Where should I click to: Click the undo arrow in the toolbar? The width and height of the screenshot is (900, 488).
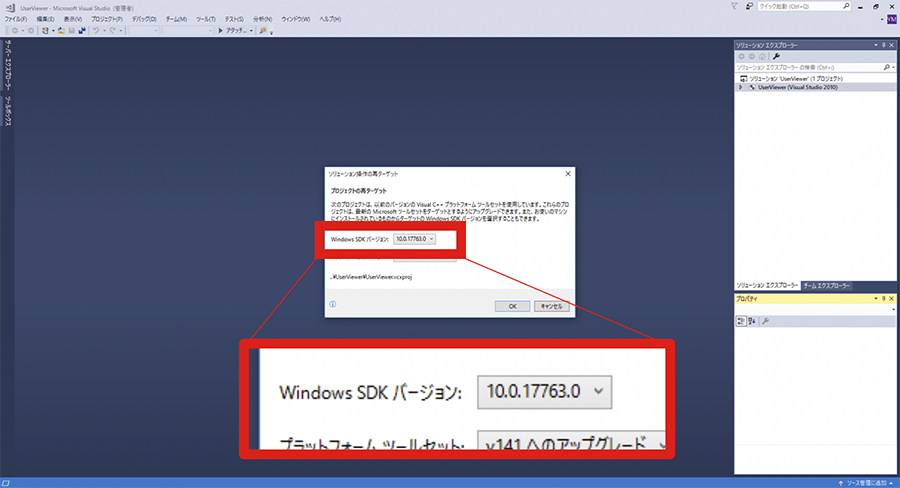coord(96,30)
